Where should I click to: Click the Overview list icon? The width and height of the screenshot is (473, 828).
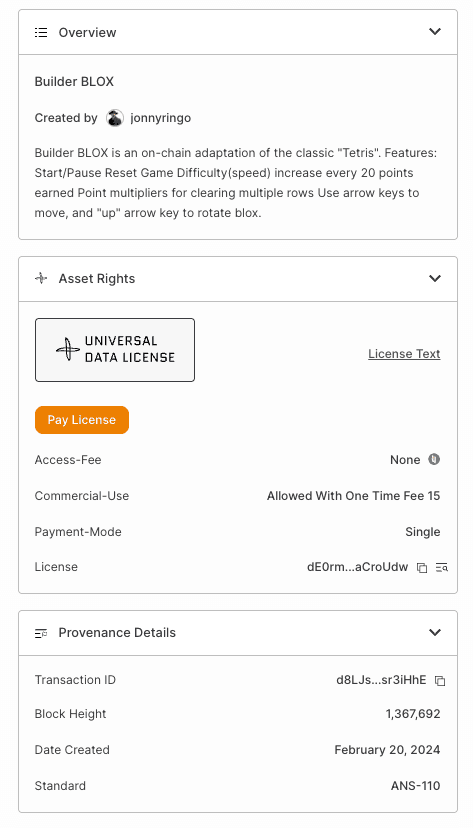(x=41, y=33)
